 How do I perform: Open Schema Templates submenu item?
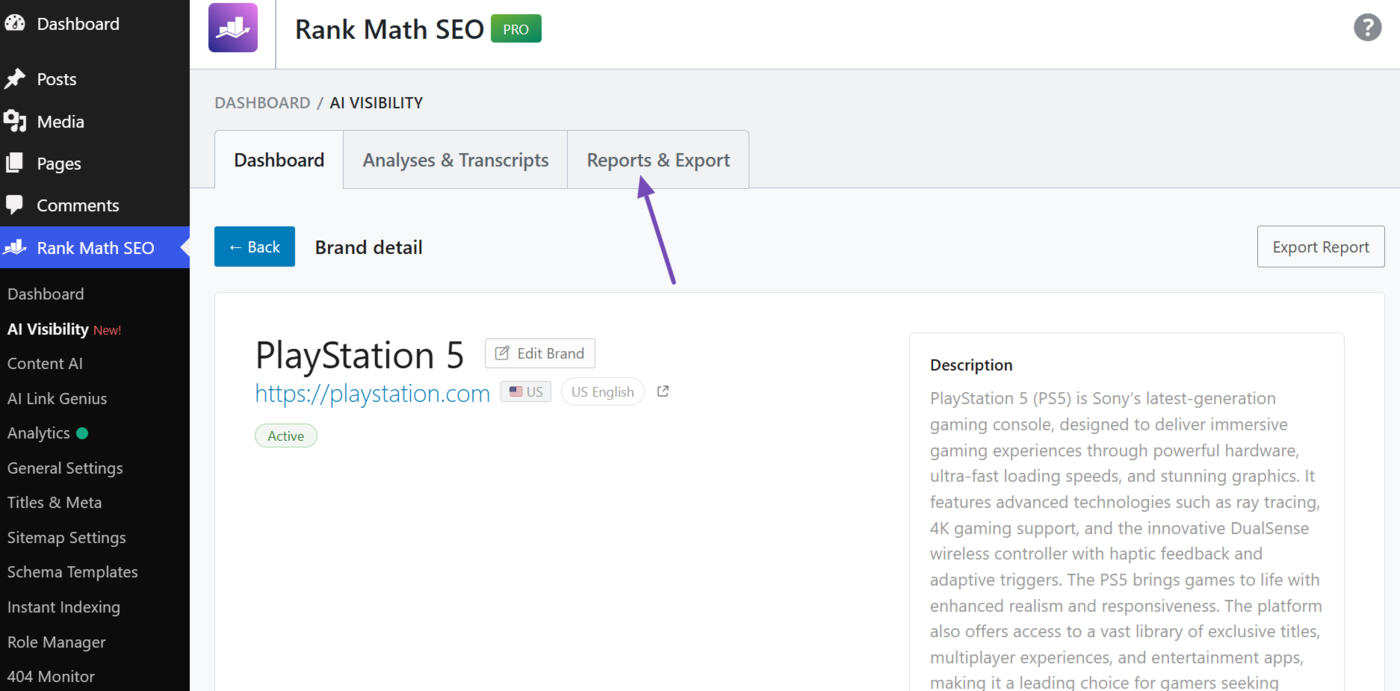pos(72,572)
